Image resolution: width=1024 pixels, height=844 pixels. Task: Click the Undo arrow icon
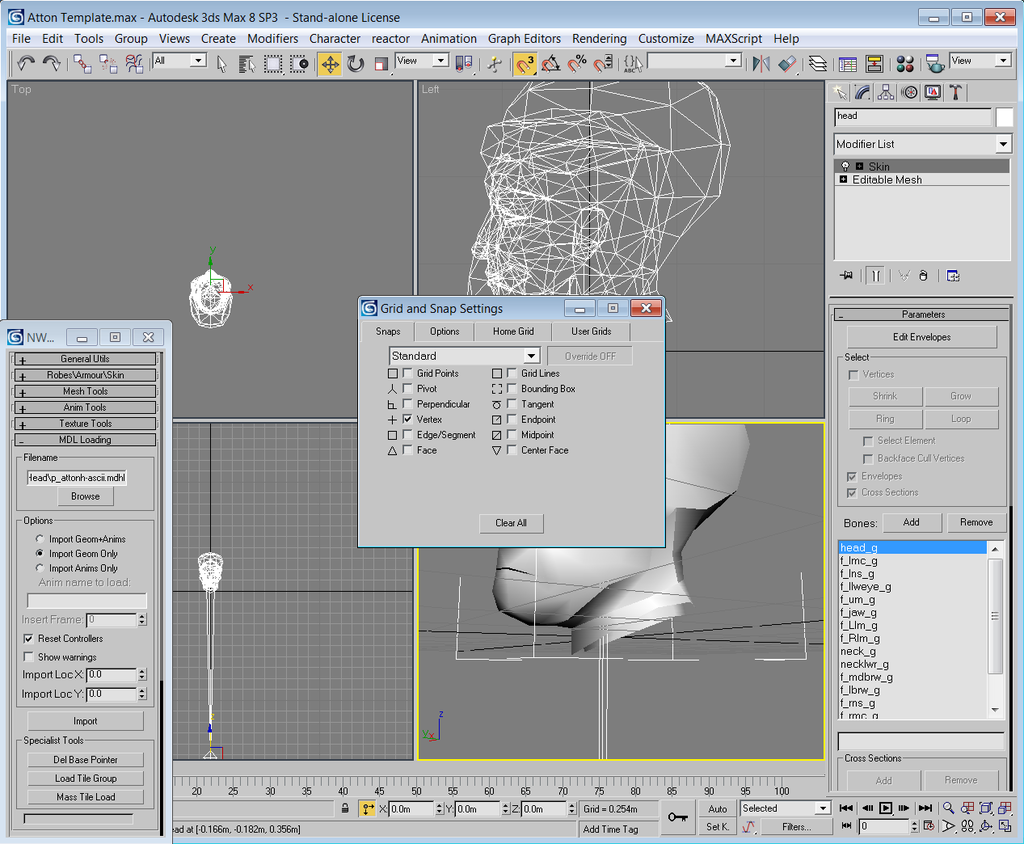[x=26, y=63]
